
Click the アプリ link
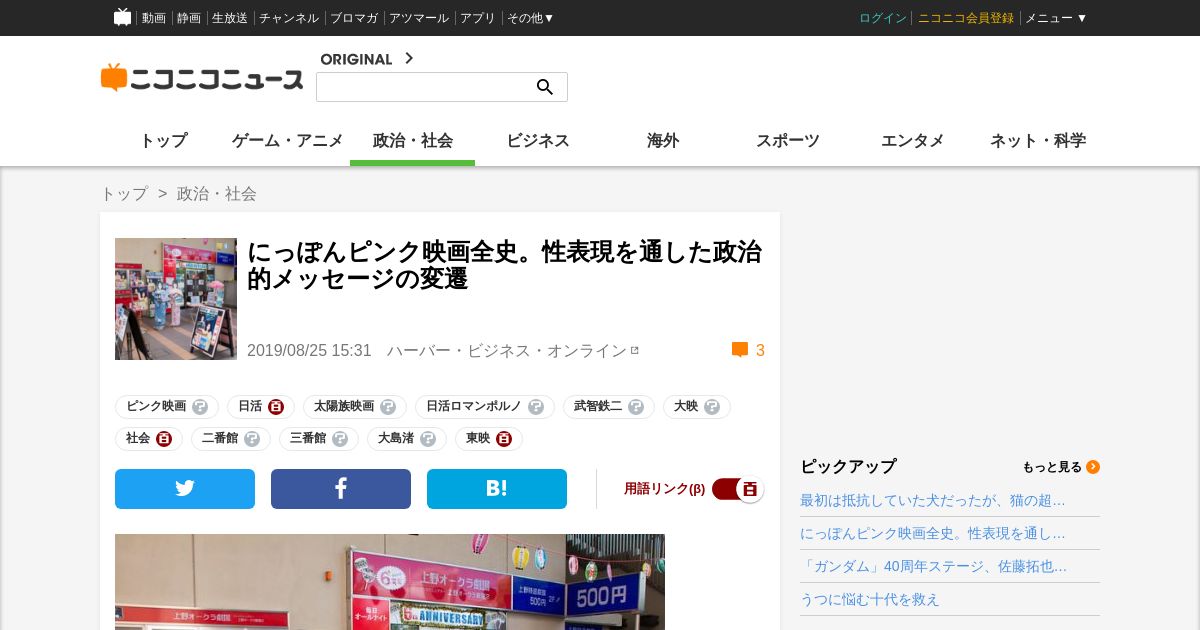[478, 18]
